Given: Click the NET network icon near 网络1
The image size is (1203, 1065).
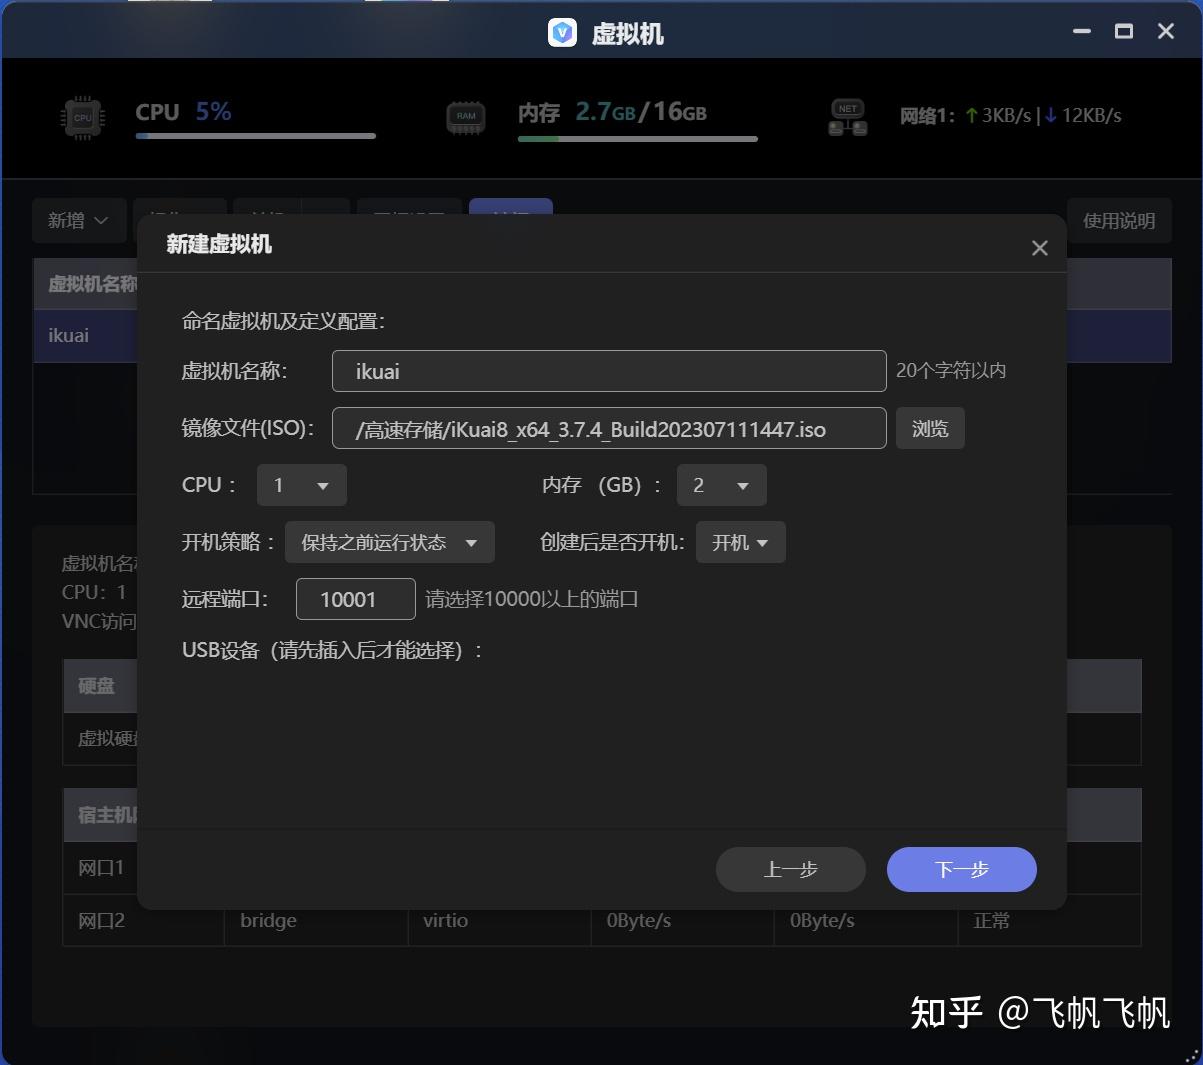Looking at the screenshot, I should pos(847,117).
